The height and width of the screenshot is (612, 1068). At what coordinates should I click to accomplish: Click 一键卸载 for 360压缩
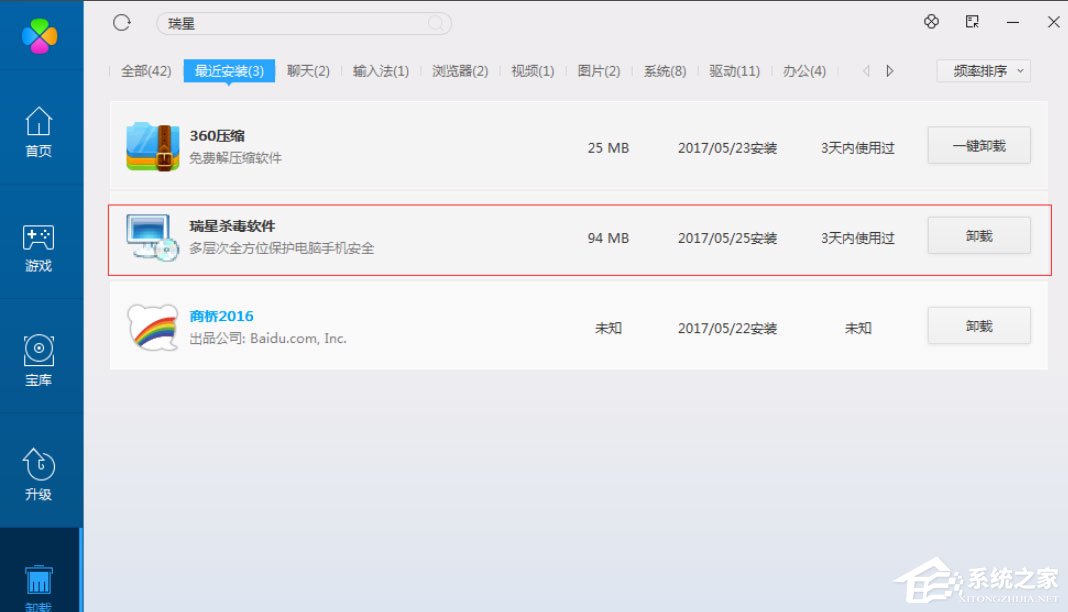point(978,144)
